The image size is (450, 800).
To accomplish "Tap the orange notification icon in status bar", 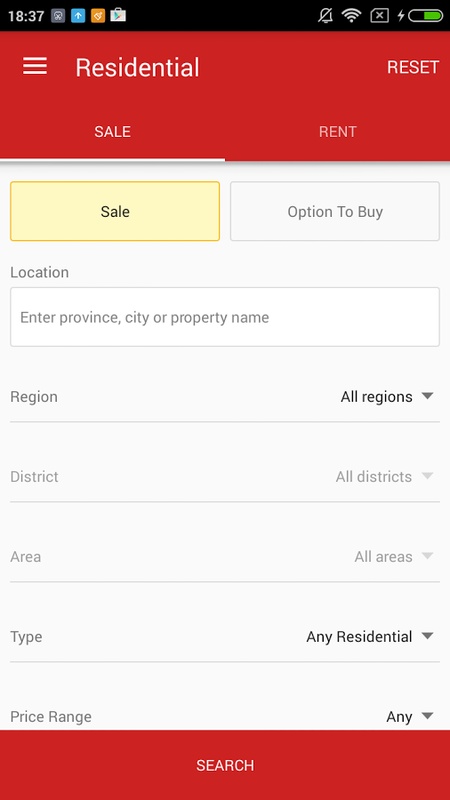I will click(x=98, y=16).
